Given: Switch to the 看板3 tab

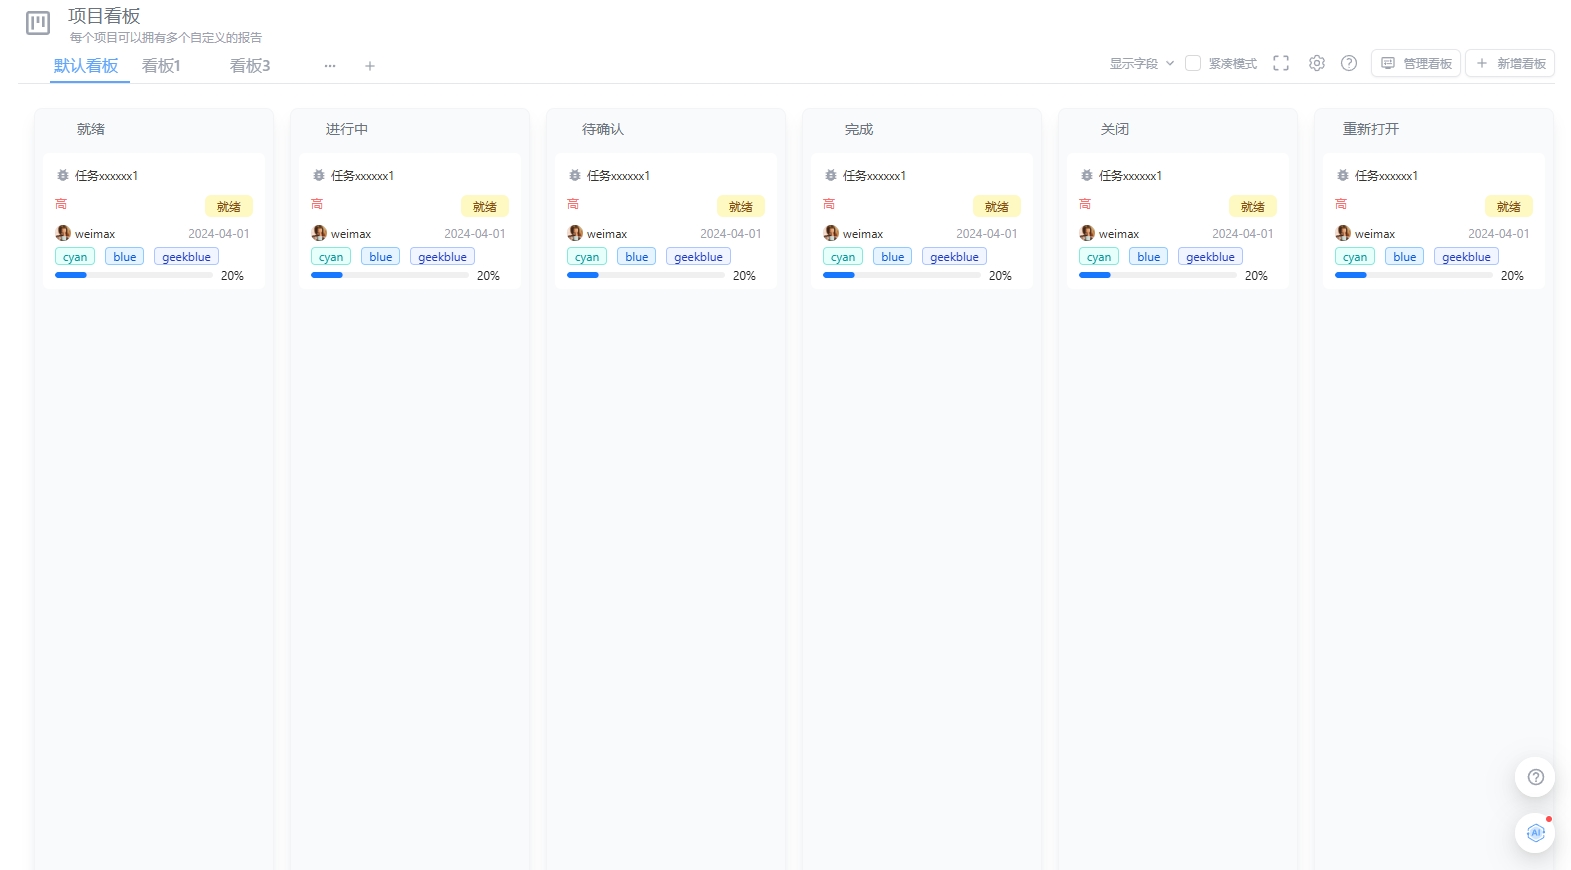Looking at the screenshot, I should (x=250, y=66).
